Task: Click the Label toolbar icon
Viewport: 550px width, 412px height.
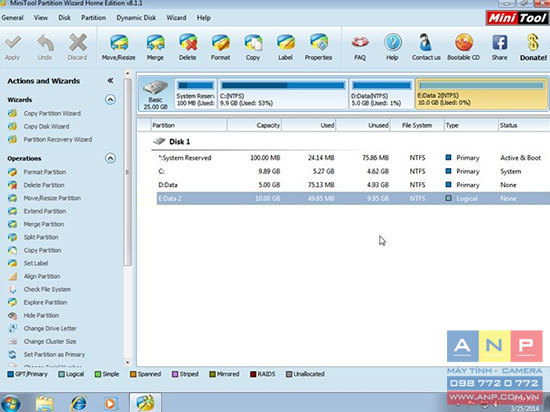Action: click(286, 43)
